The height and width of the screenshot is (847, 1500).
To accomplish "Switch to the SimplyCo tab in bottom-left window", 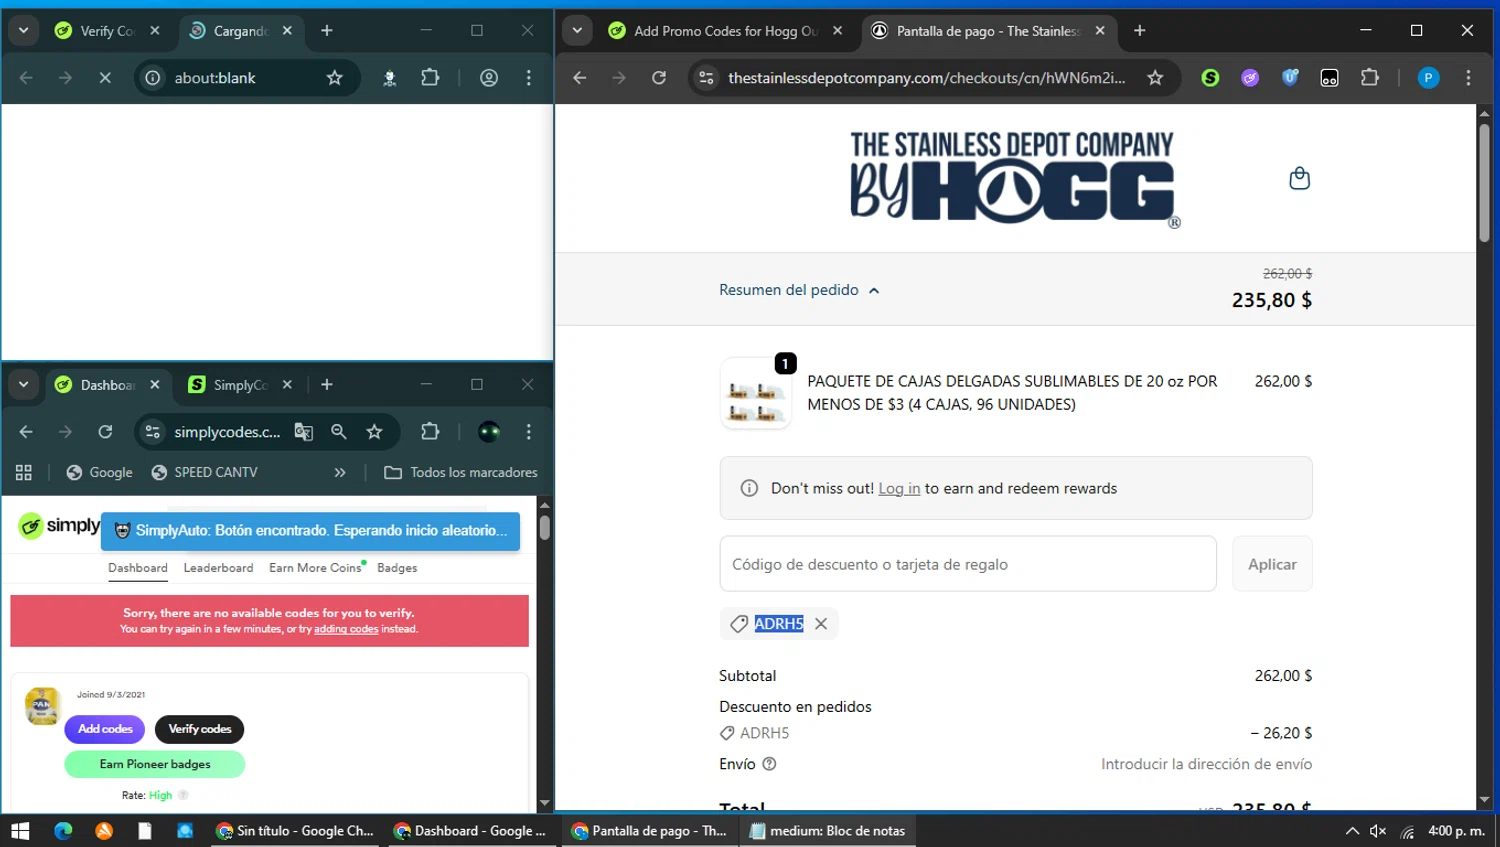I will point(240,385).
